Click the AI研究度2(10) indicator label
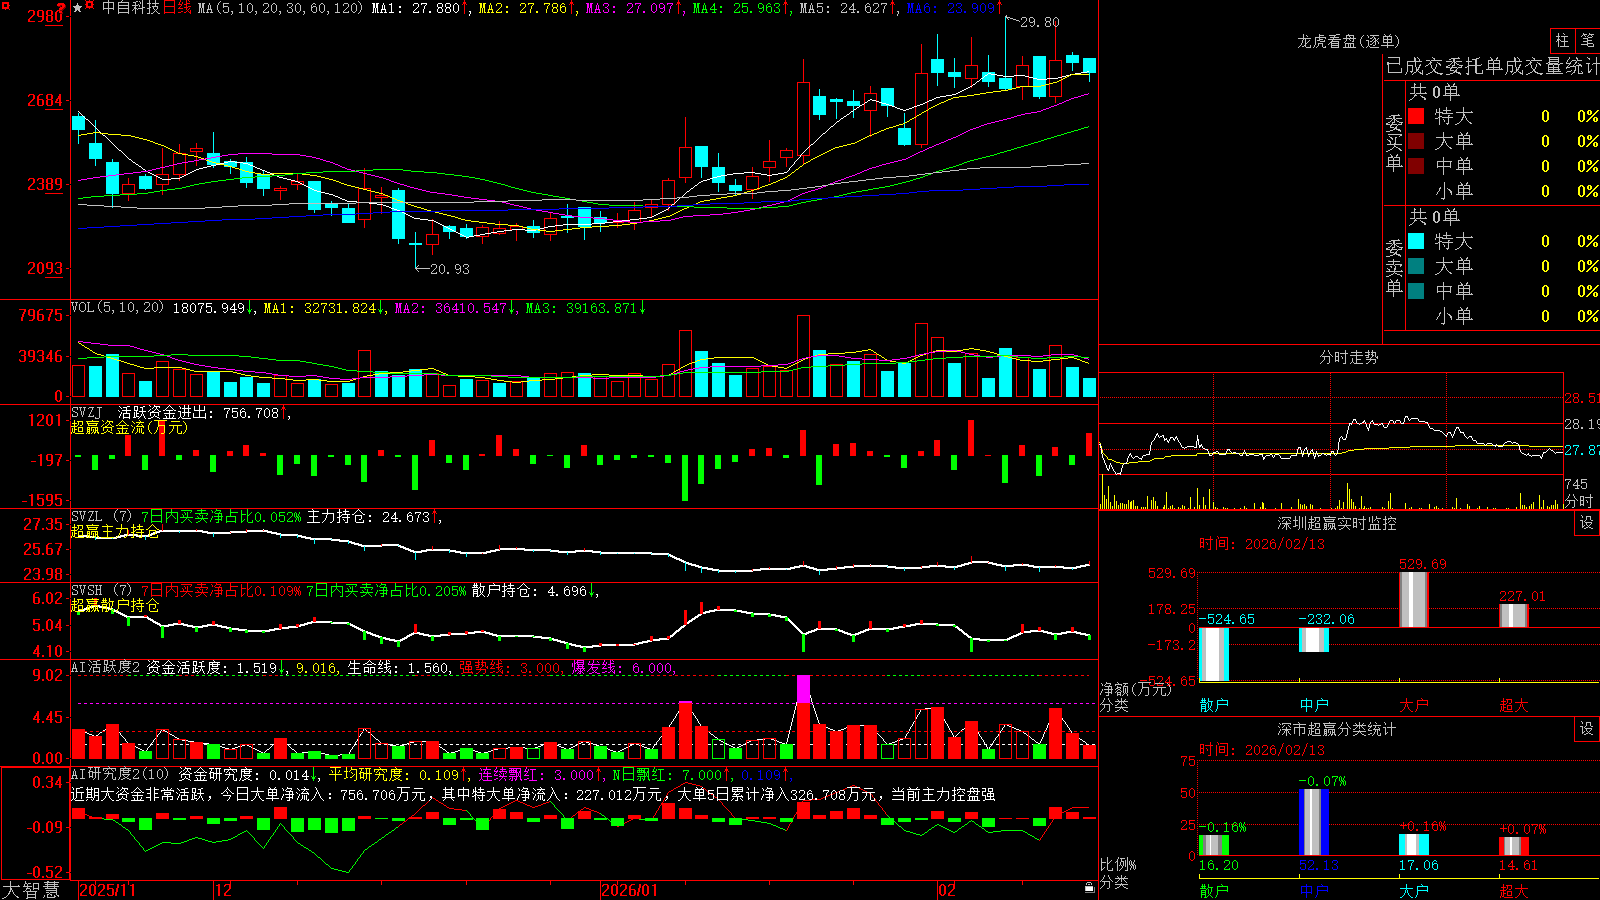1600x900 pixels. pos(120,774)
